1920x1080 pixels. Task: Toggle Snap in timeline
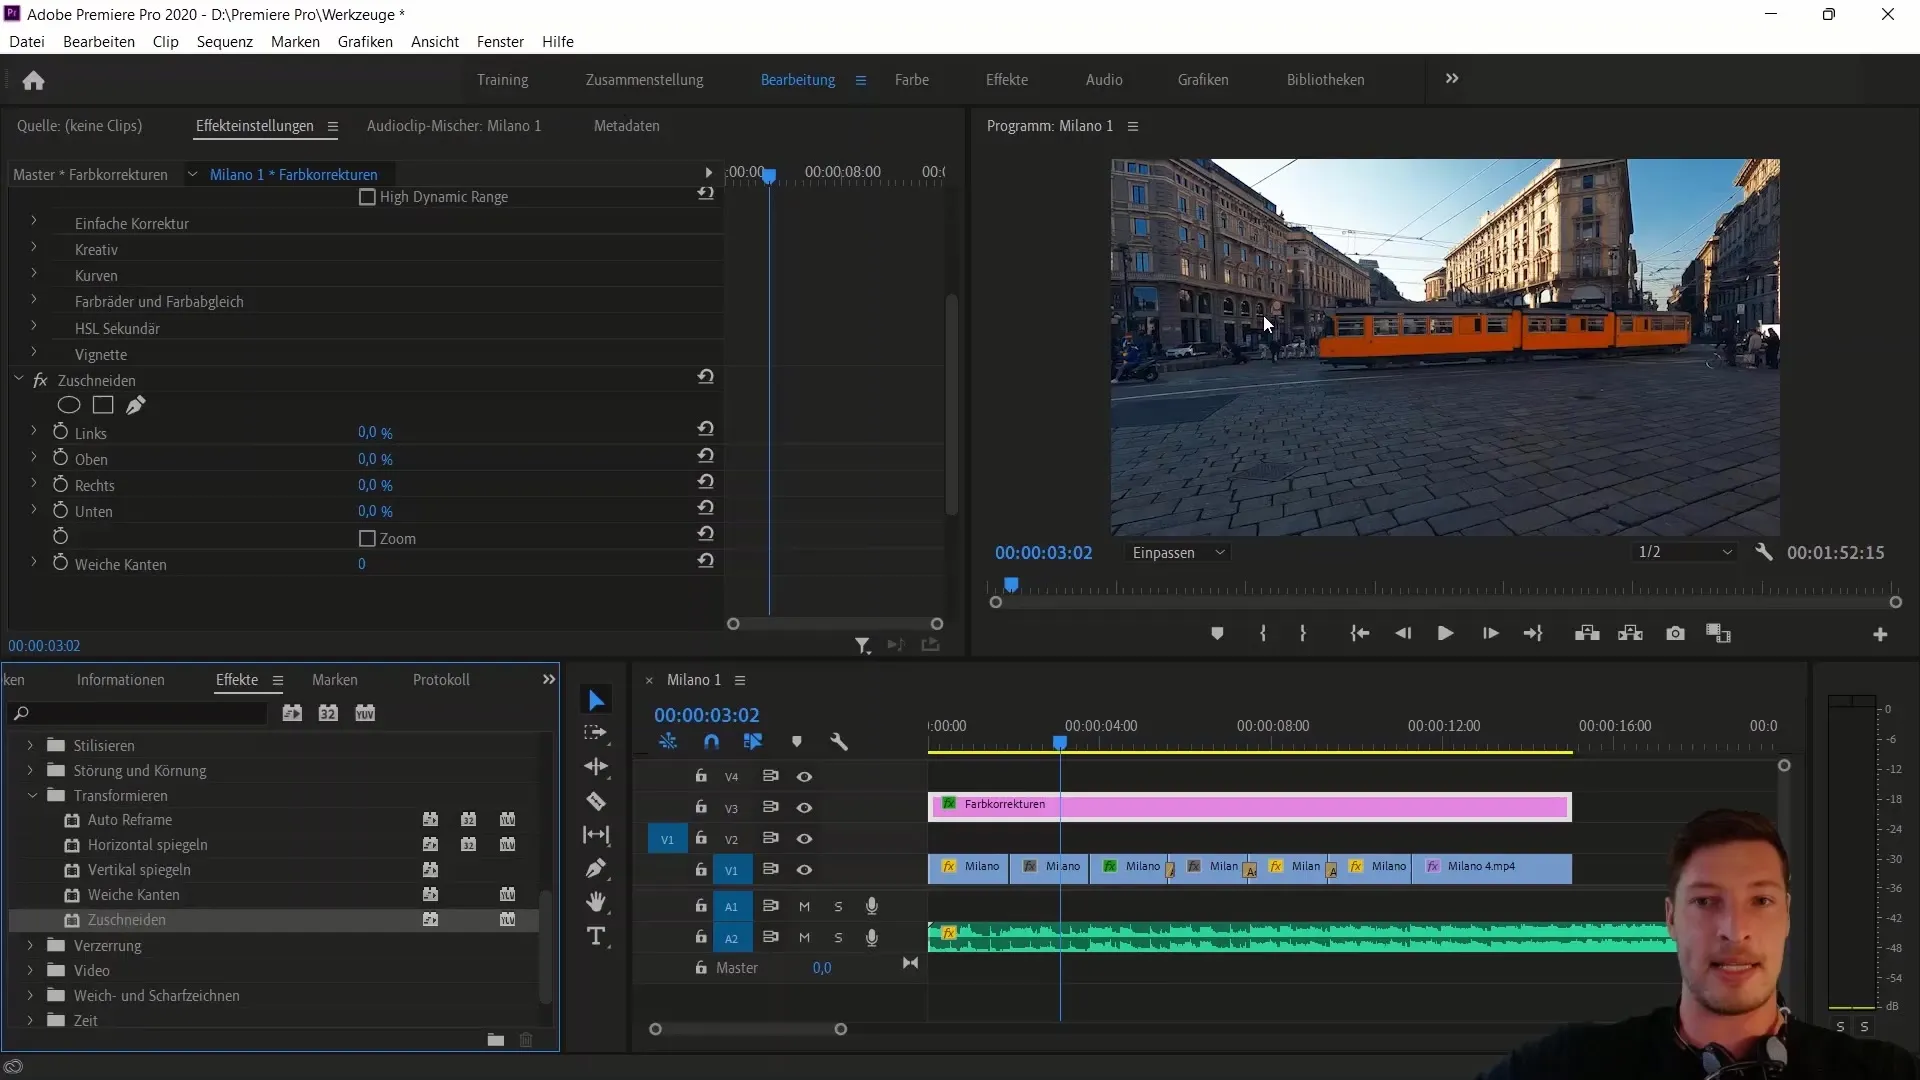(x=711, y=742)
